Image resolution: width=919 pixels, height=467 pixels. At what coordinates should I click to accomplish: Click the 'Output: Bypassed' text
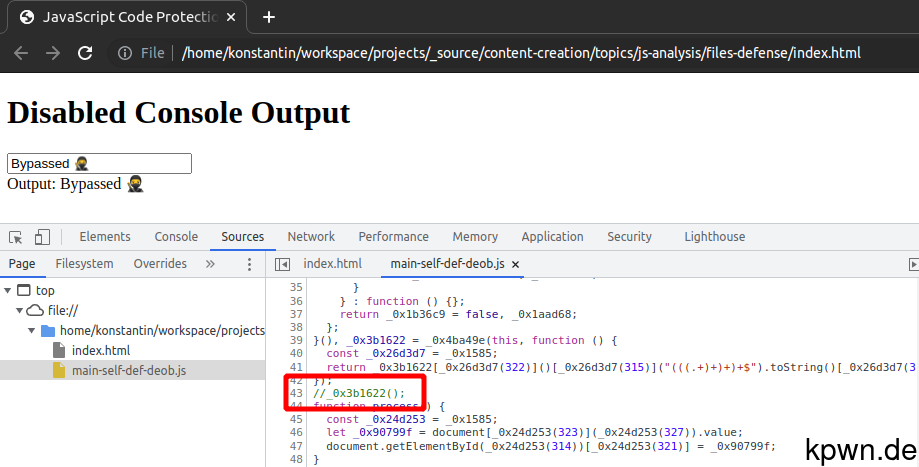(76, 184)
